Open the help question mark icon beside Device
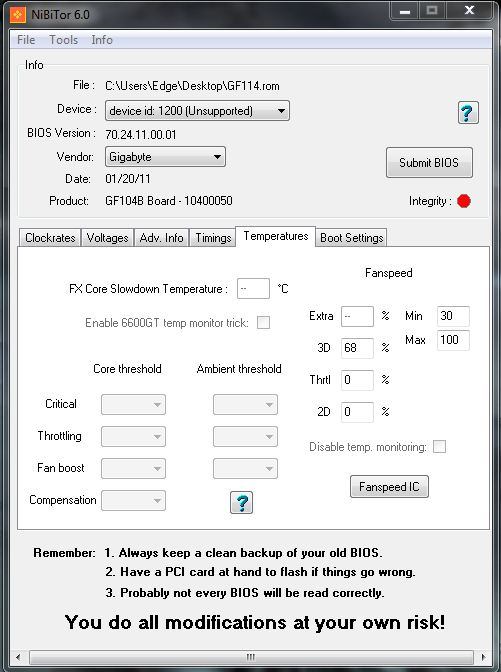Screen dimensions: 501x672 pos(468,113)
